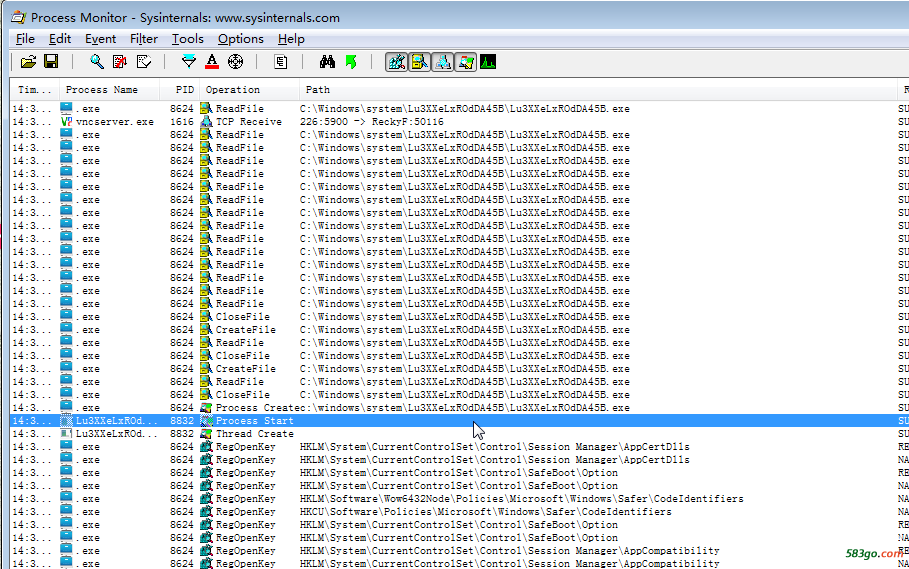Click the Path column header
Viewport: 909px width, 569px height.
pyautogui.click(x=597, y=90)
